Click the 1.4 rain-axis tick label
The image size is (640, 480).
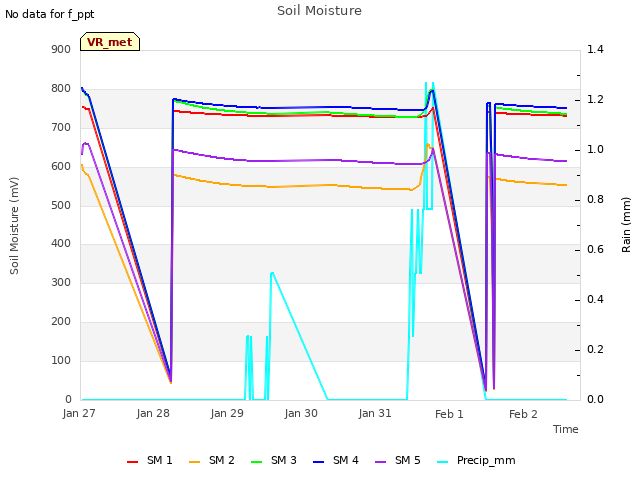click(x=596, y=49)
